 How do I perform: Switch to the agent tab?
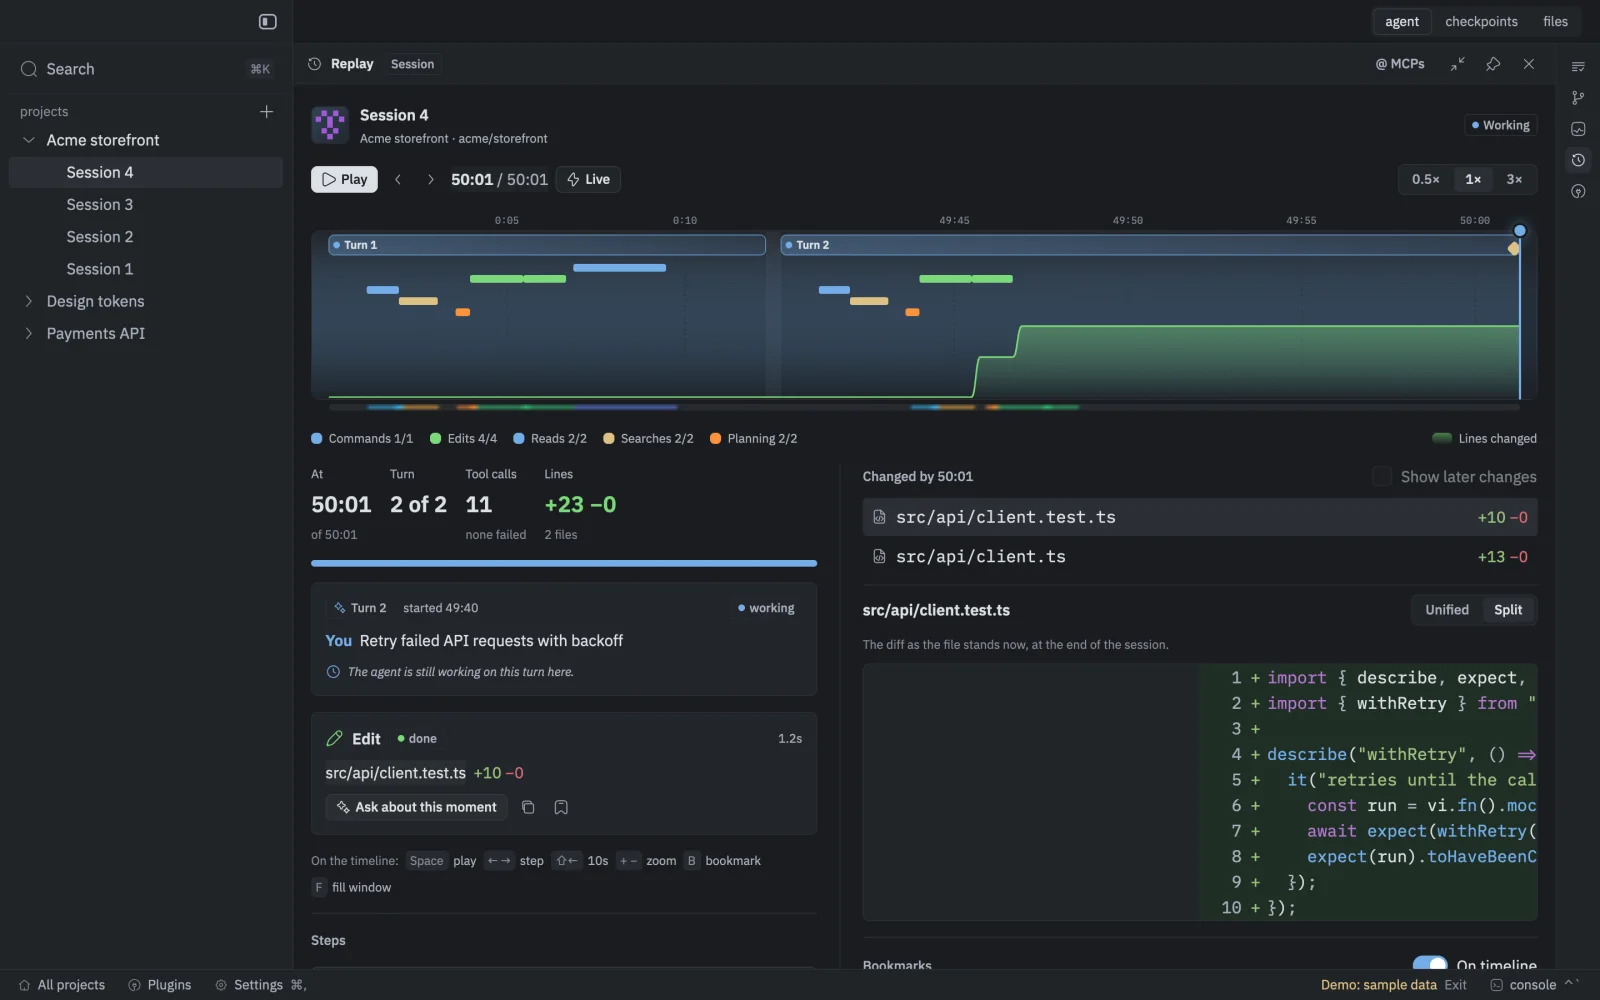(x=1401, y=21)
